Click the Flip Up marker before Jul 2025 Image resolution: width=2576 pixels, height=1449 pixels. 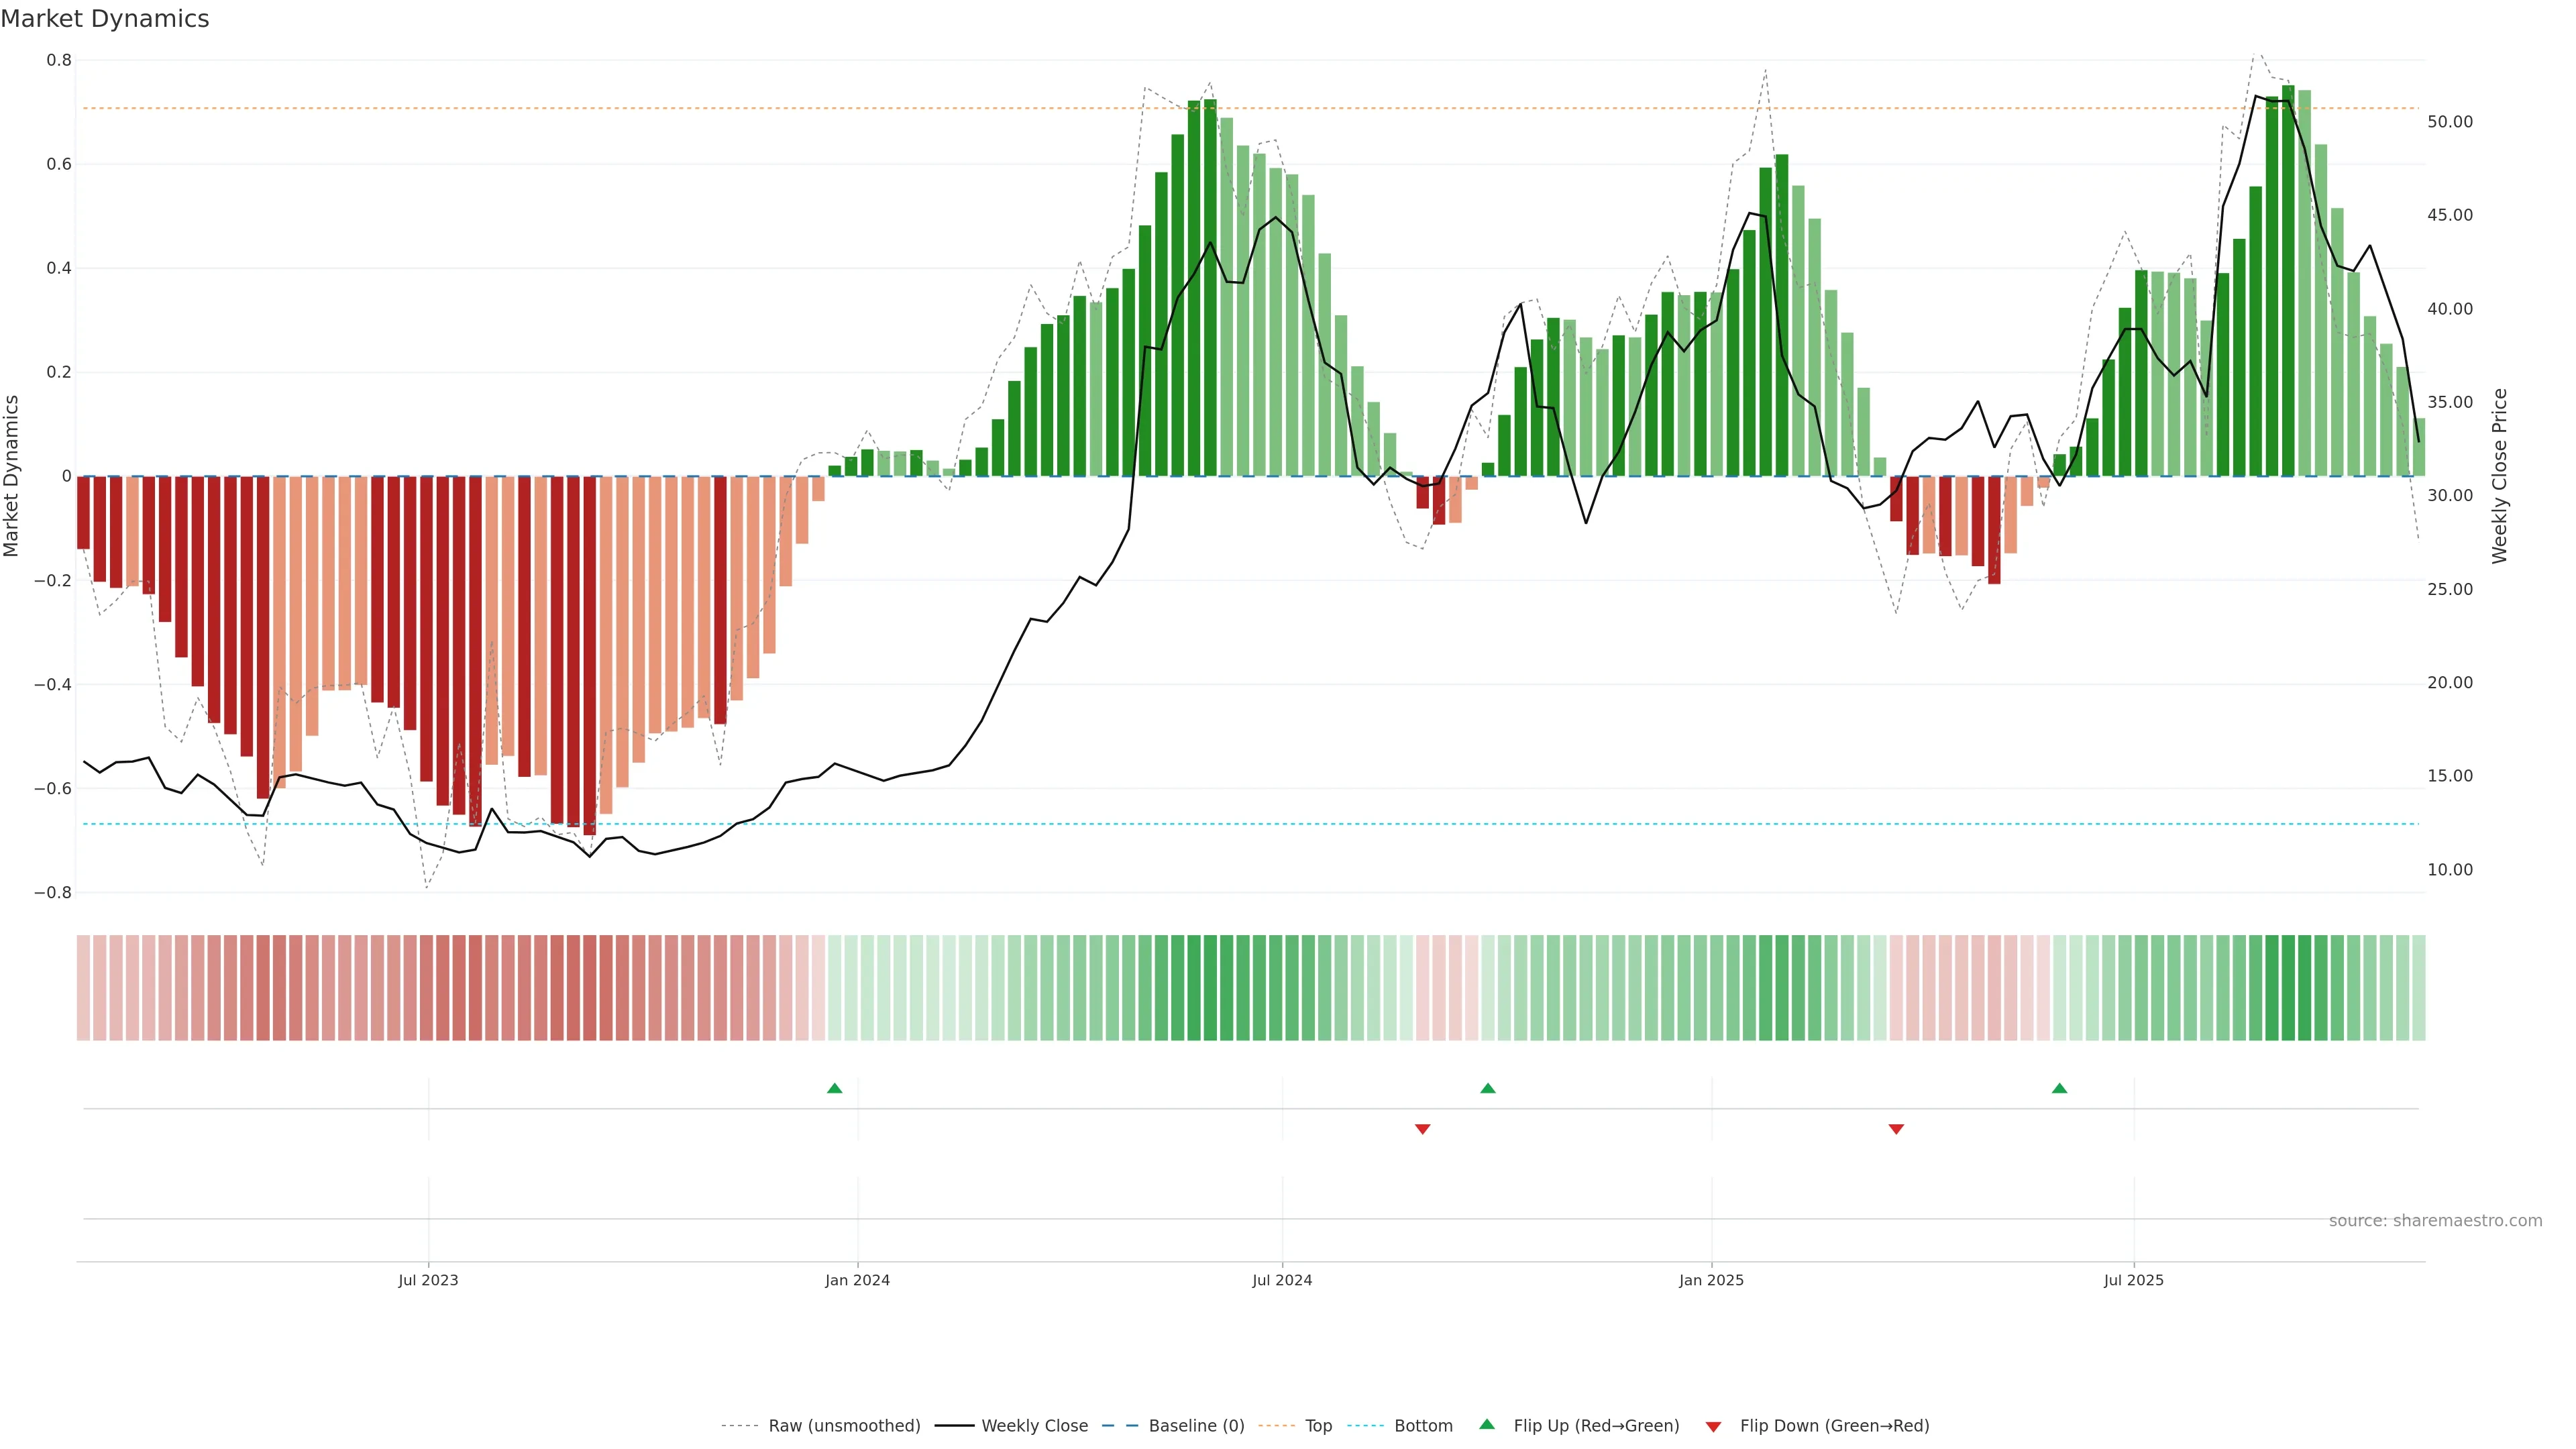(2059, 1088)
